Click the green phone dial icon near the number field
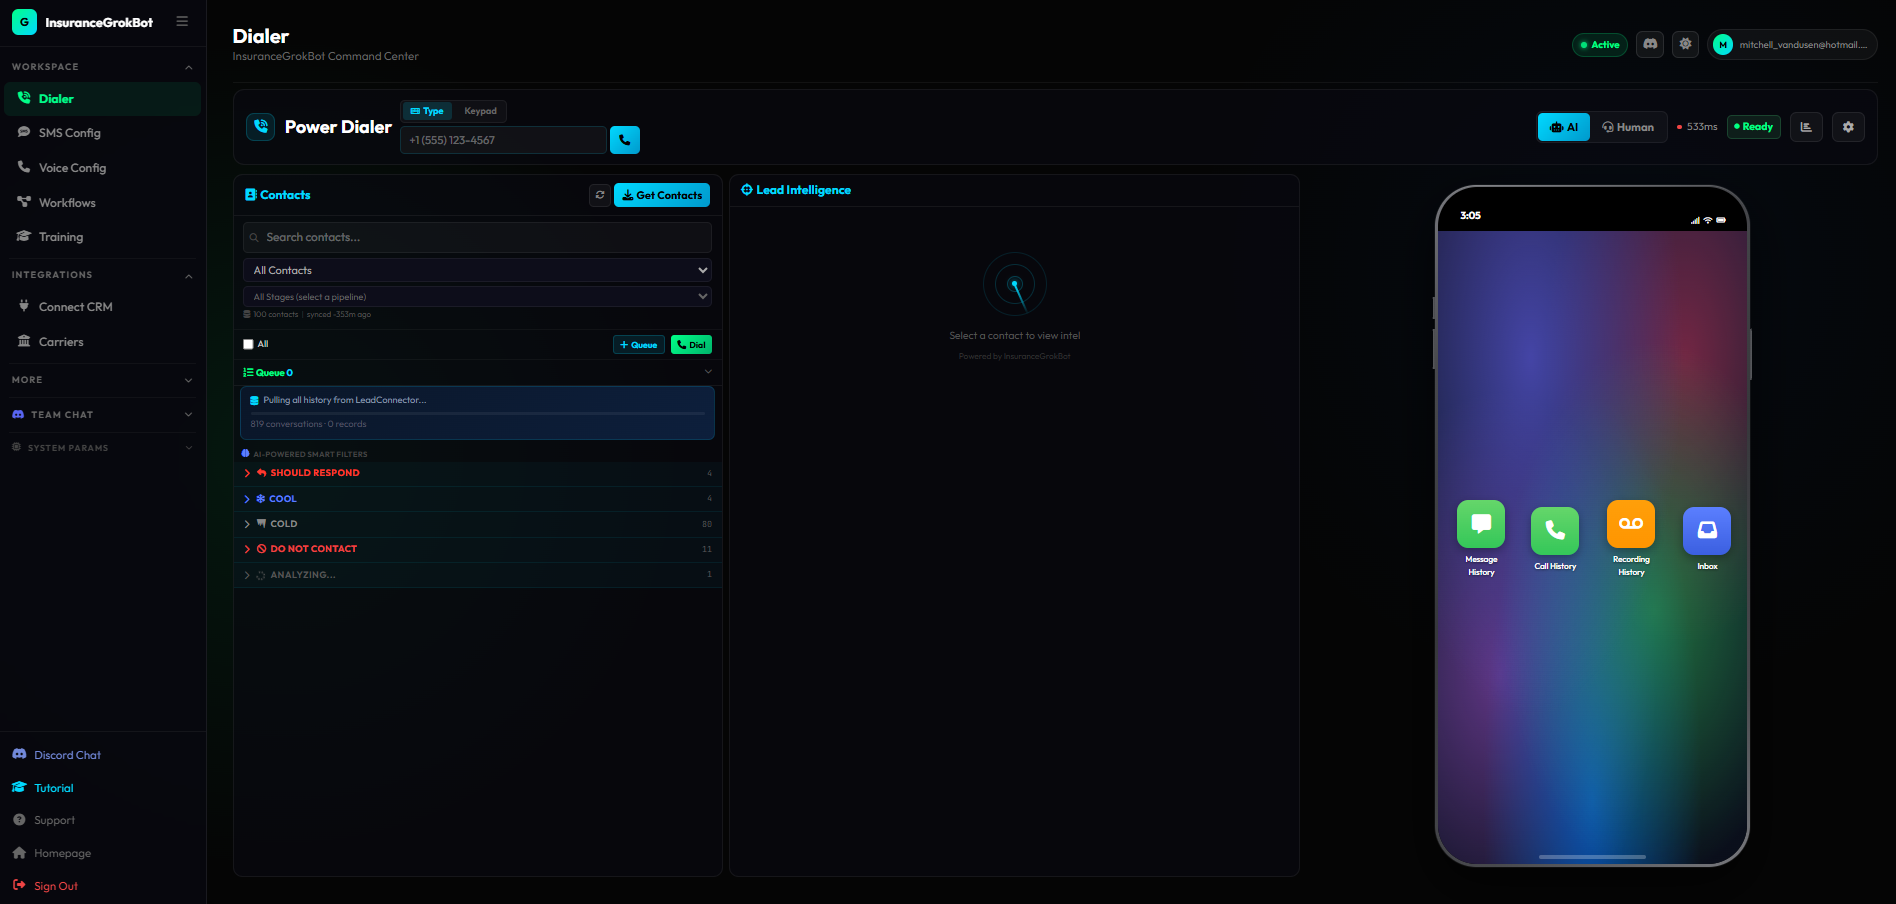 pos(624,140)
